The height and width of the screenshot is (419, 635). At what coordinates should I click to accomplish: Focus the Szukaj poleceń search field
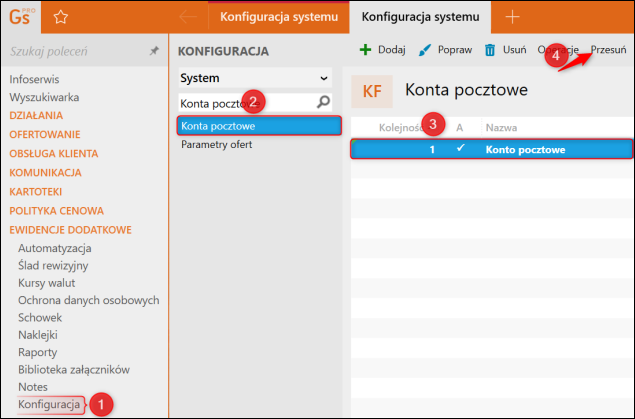(77, 51)
